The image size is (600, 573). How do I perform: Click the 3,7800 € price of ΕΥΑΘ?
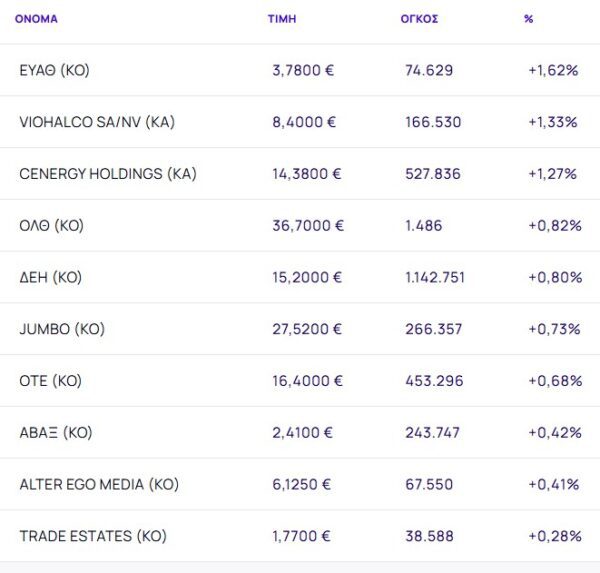click(304, 70)
